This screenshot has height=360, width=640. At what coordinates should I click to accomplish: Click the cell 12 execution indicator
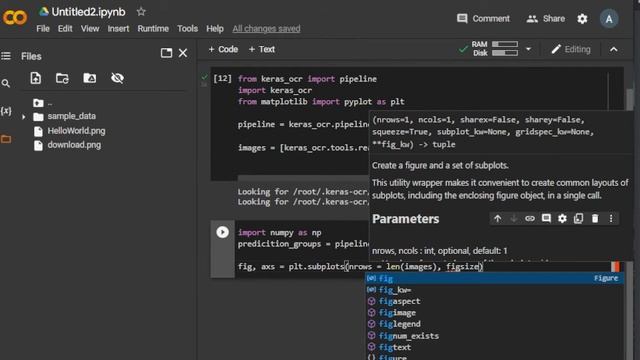point(222,78)
